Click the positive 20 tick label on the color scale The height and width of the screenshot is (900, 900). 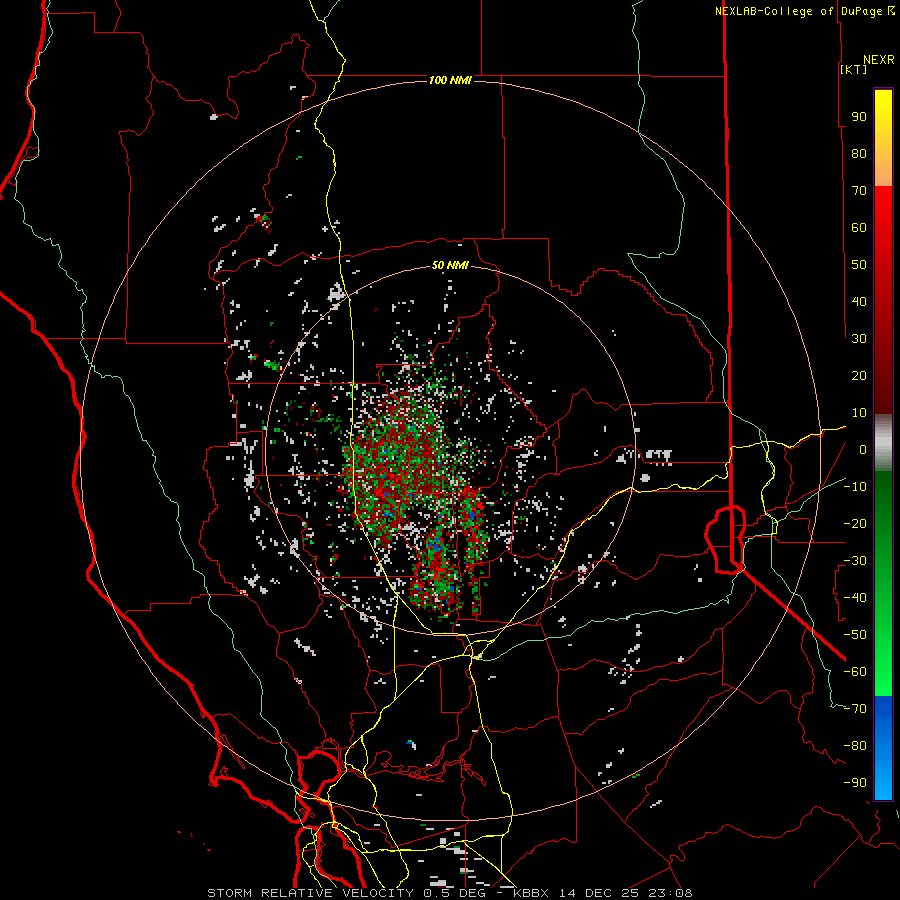point(859,375)
